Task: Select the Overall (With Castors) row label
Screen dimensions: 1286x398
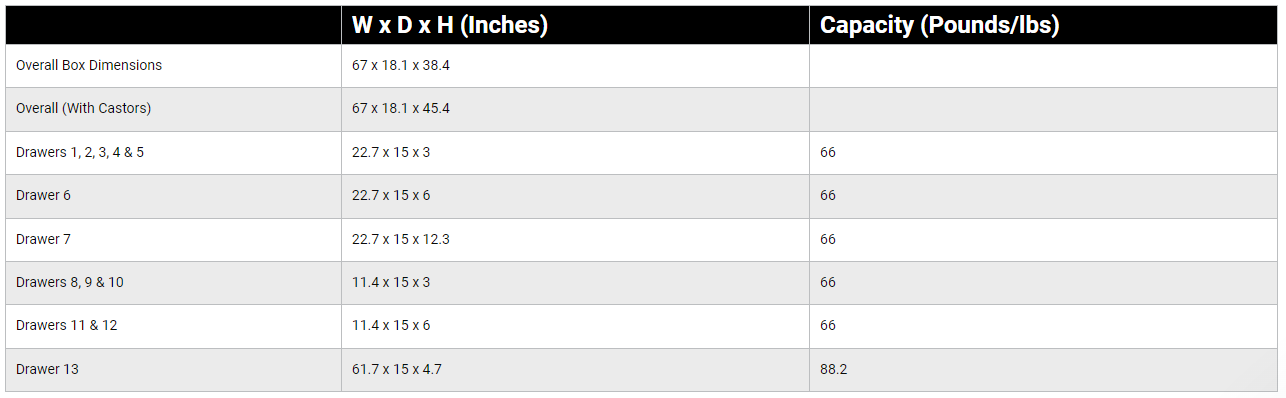Action: pyautogui.click(x=84, y=108)
